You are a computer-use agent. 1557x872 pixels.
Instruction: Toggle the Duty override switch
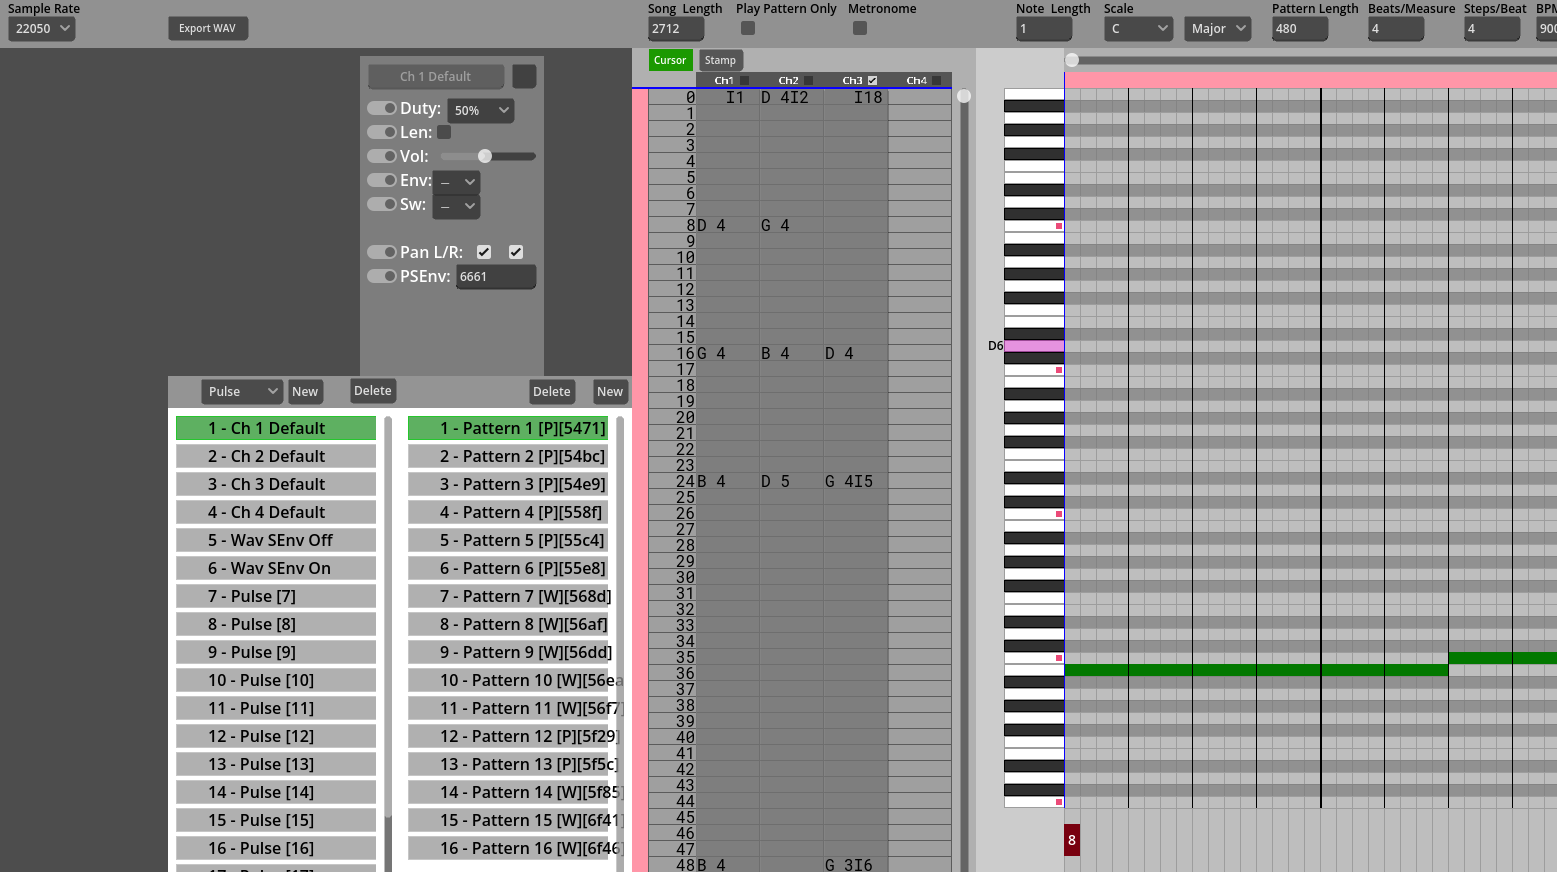pos(381,108)
